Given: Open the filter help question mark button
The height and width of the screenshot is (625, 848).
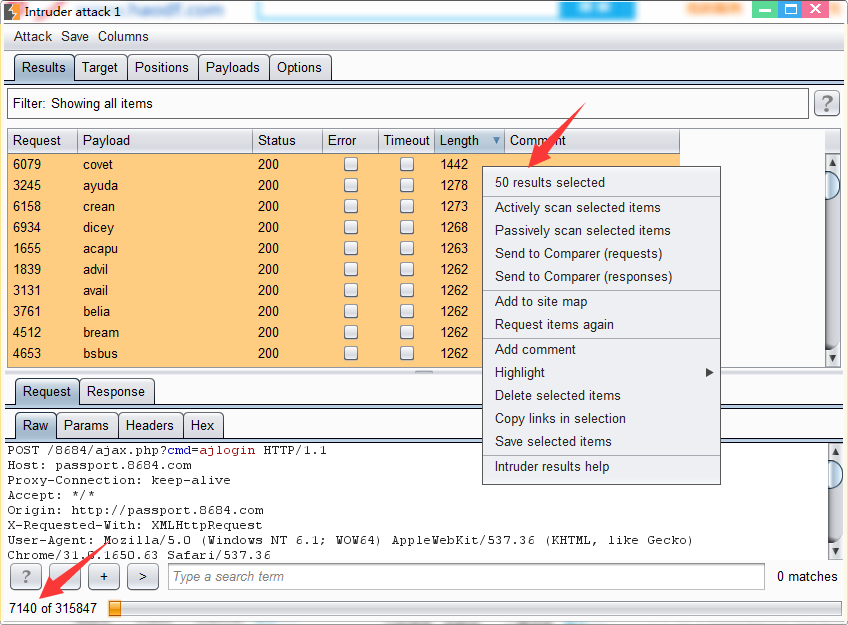Looking at the screenshot, I should pyautogui.click(x=826, y=103).
